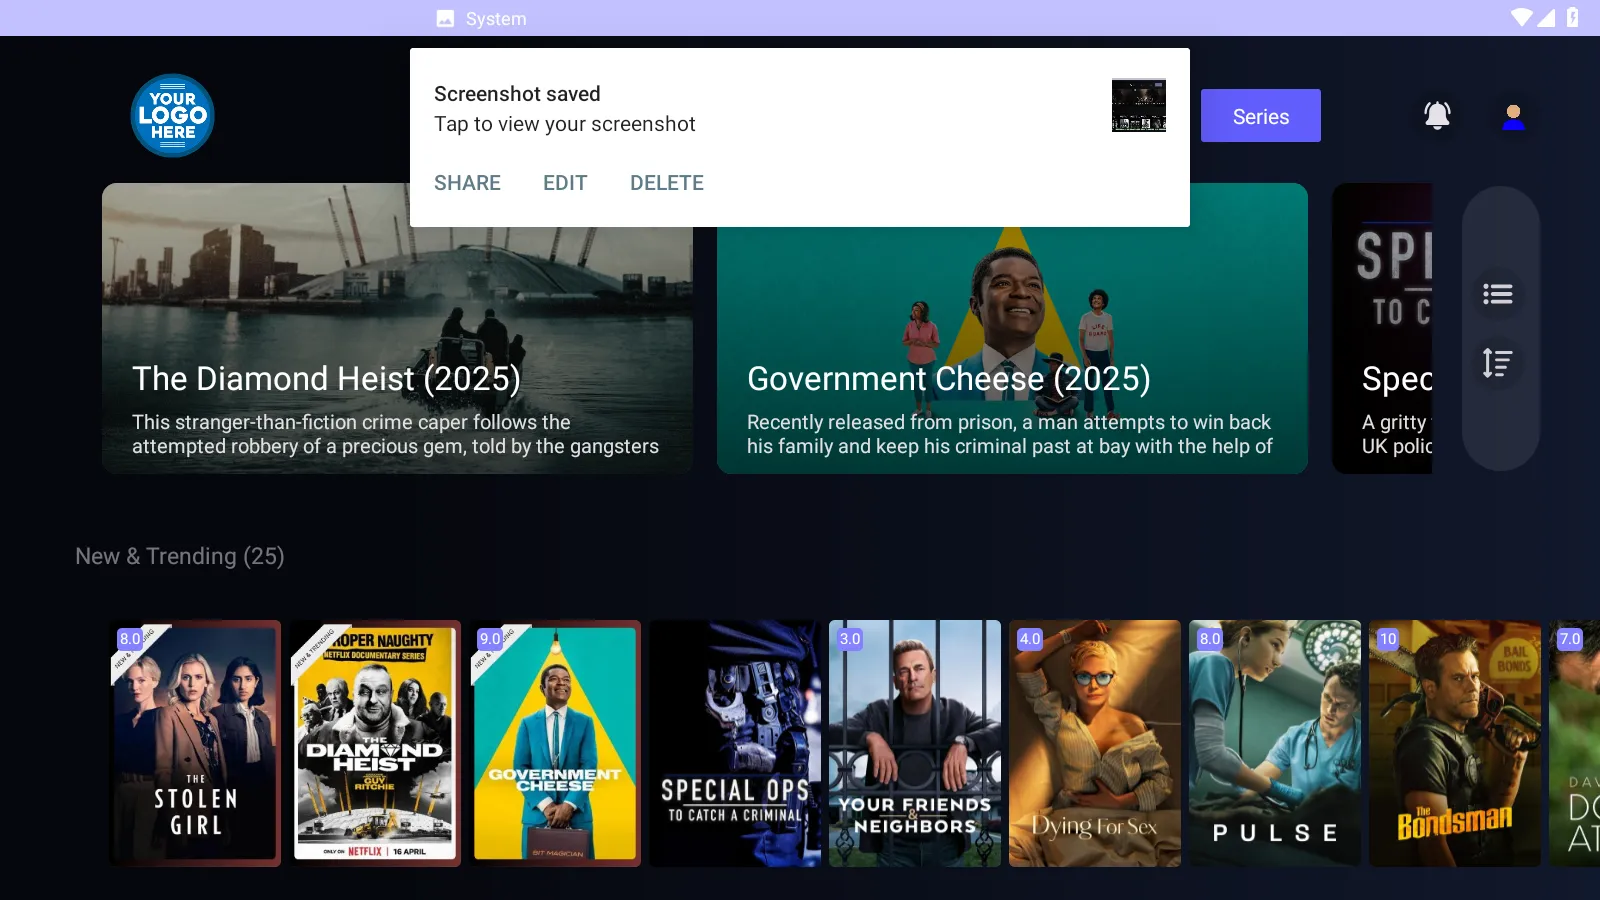
Task: Open the user profile icon
Action: click(1513, 117)
